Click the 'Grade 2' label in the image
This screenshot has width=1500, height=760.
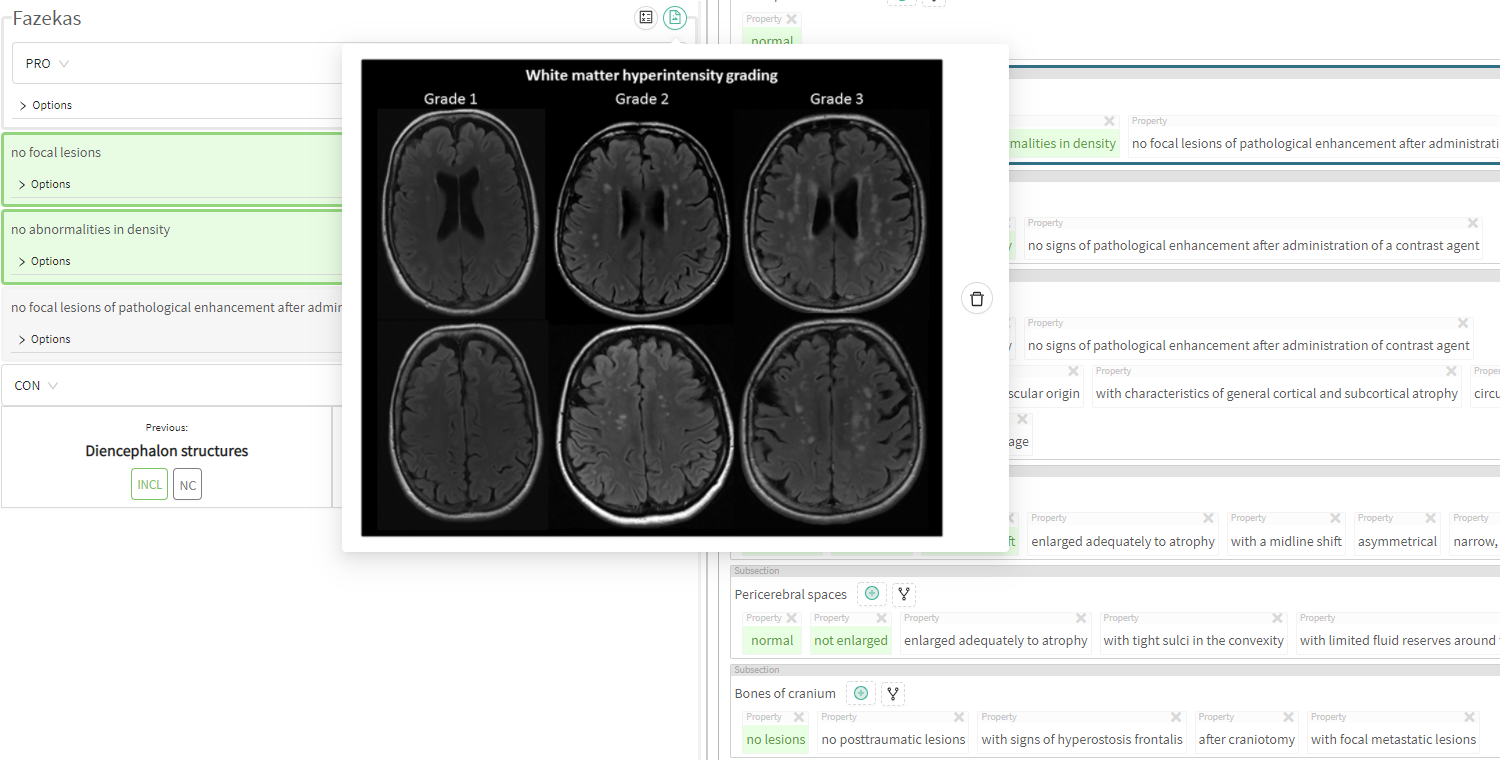[642, 99]
